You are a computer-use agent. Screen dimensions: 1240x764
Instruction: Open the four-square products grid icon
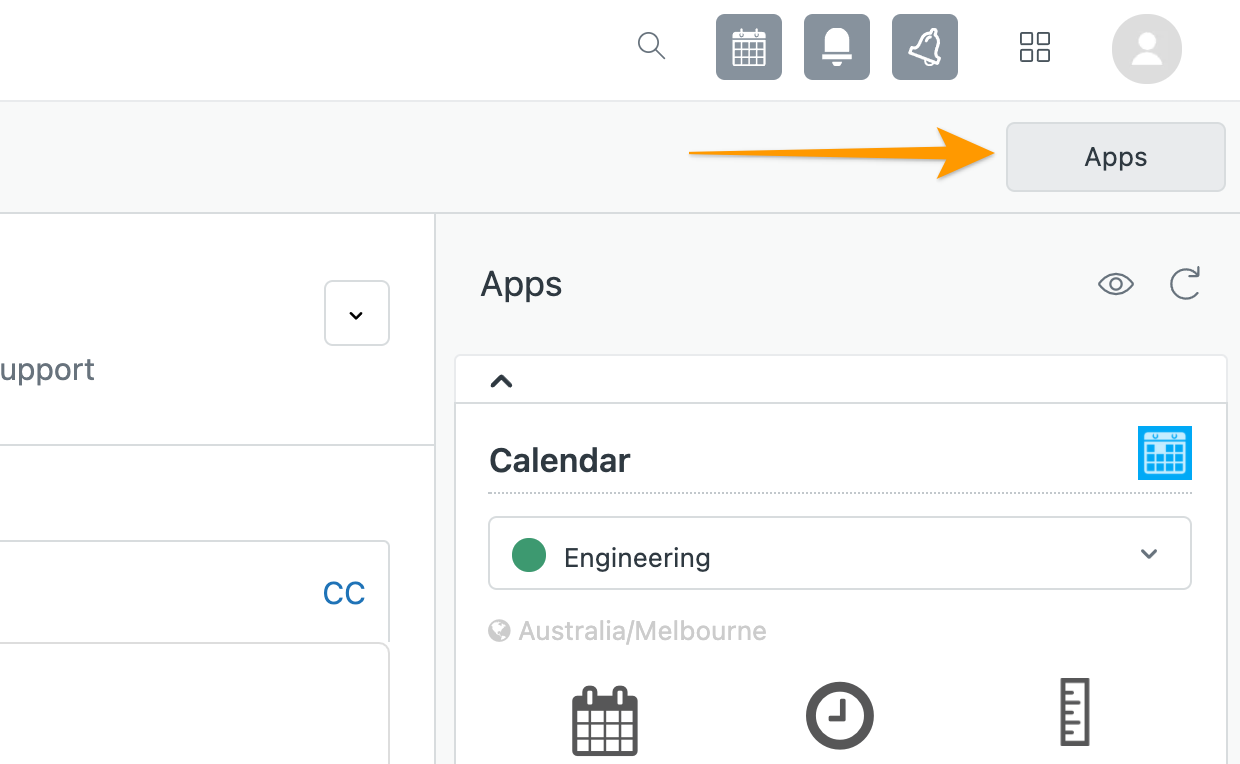click(1035, 47)
